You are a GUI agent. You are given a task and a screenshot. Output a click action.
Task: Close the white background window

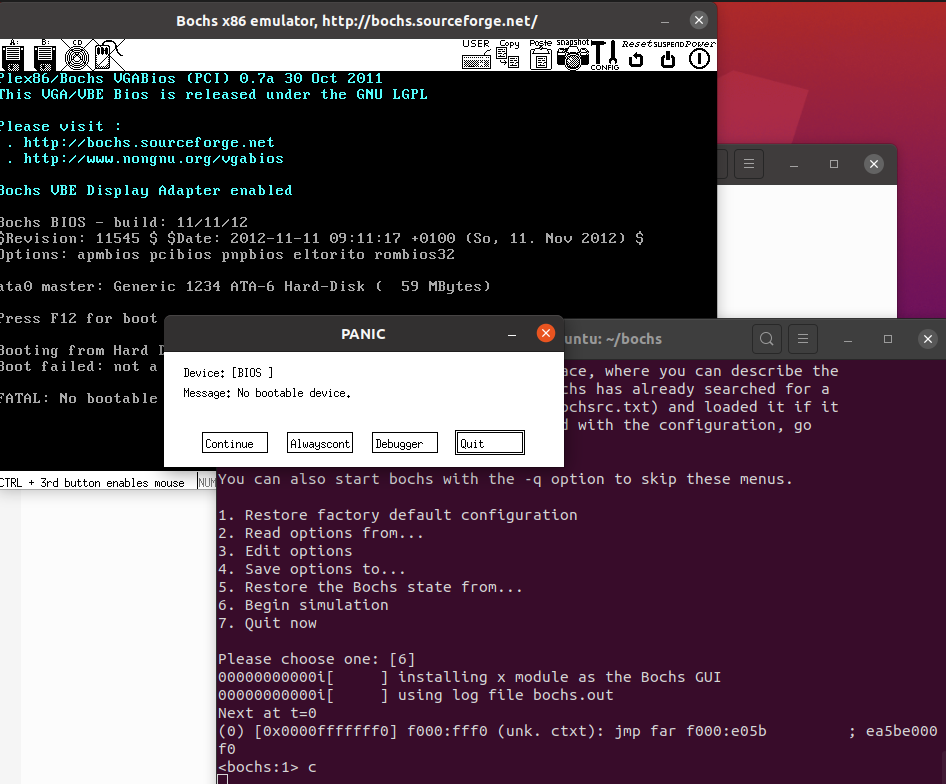[874, 164]
